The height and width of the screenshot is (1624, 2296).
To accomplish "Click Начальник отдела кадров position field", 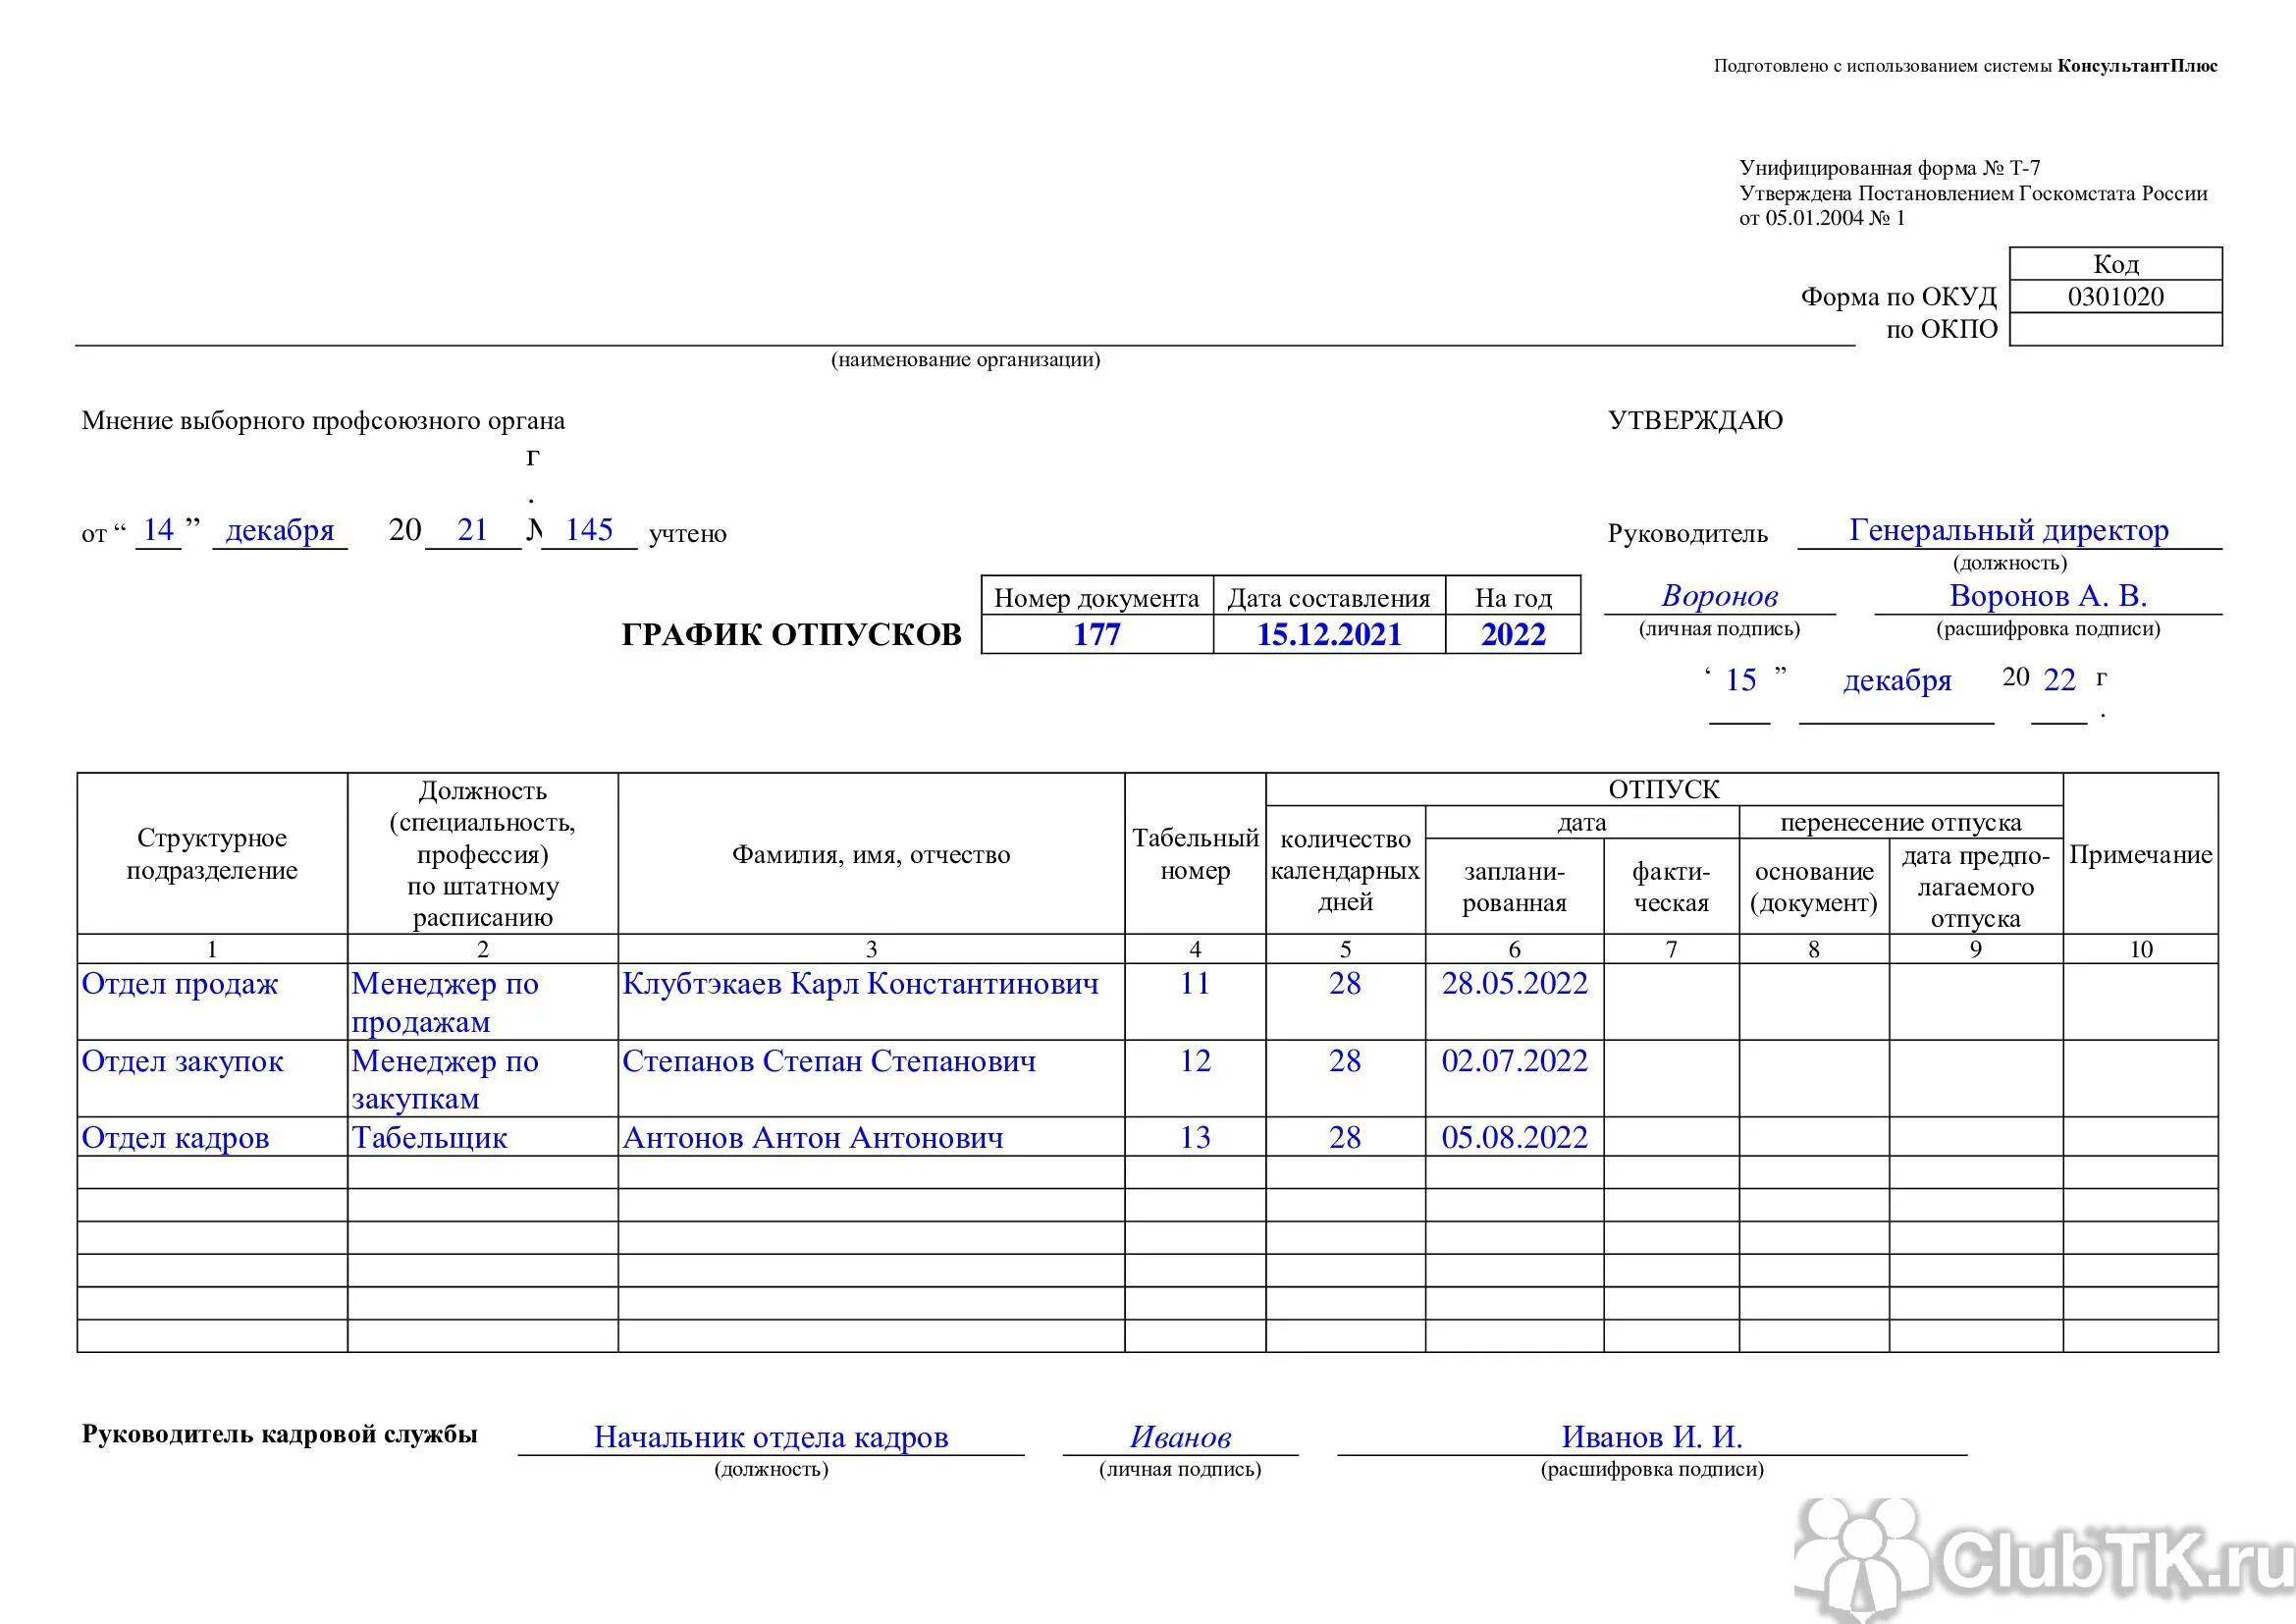I will pyautogui.click(x=770, y=1437).
